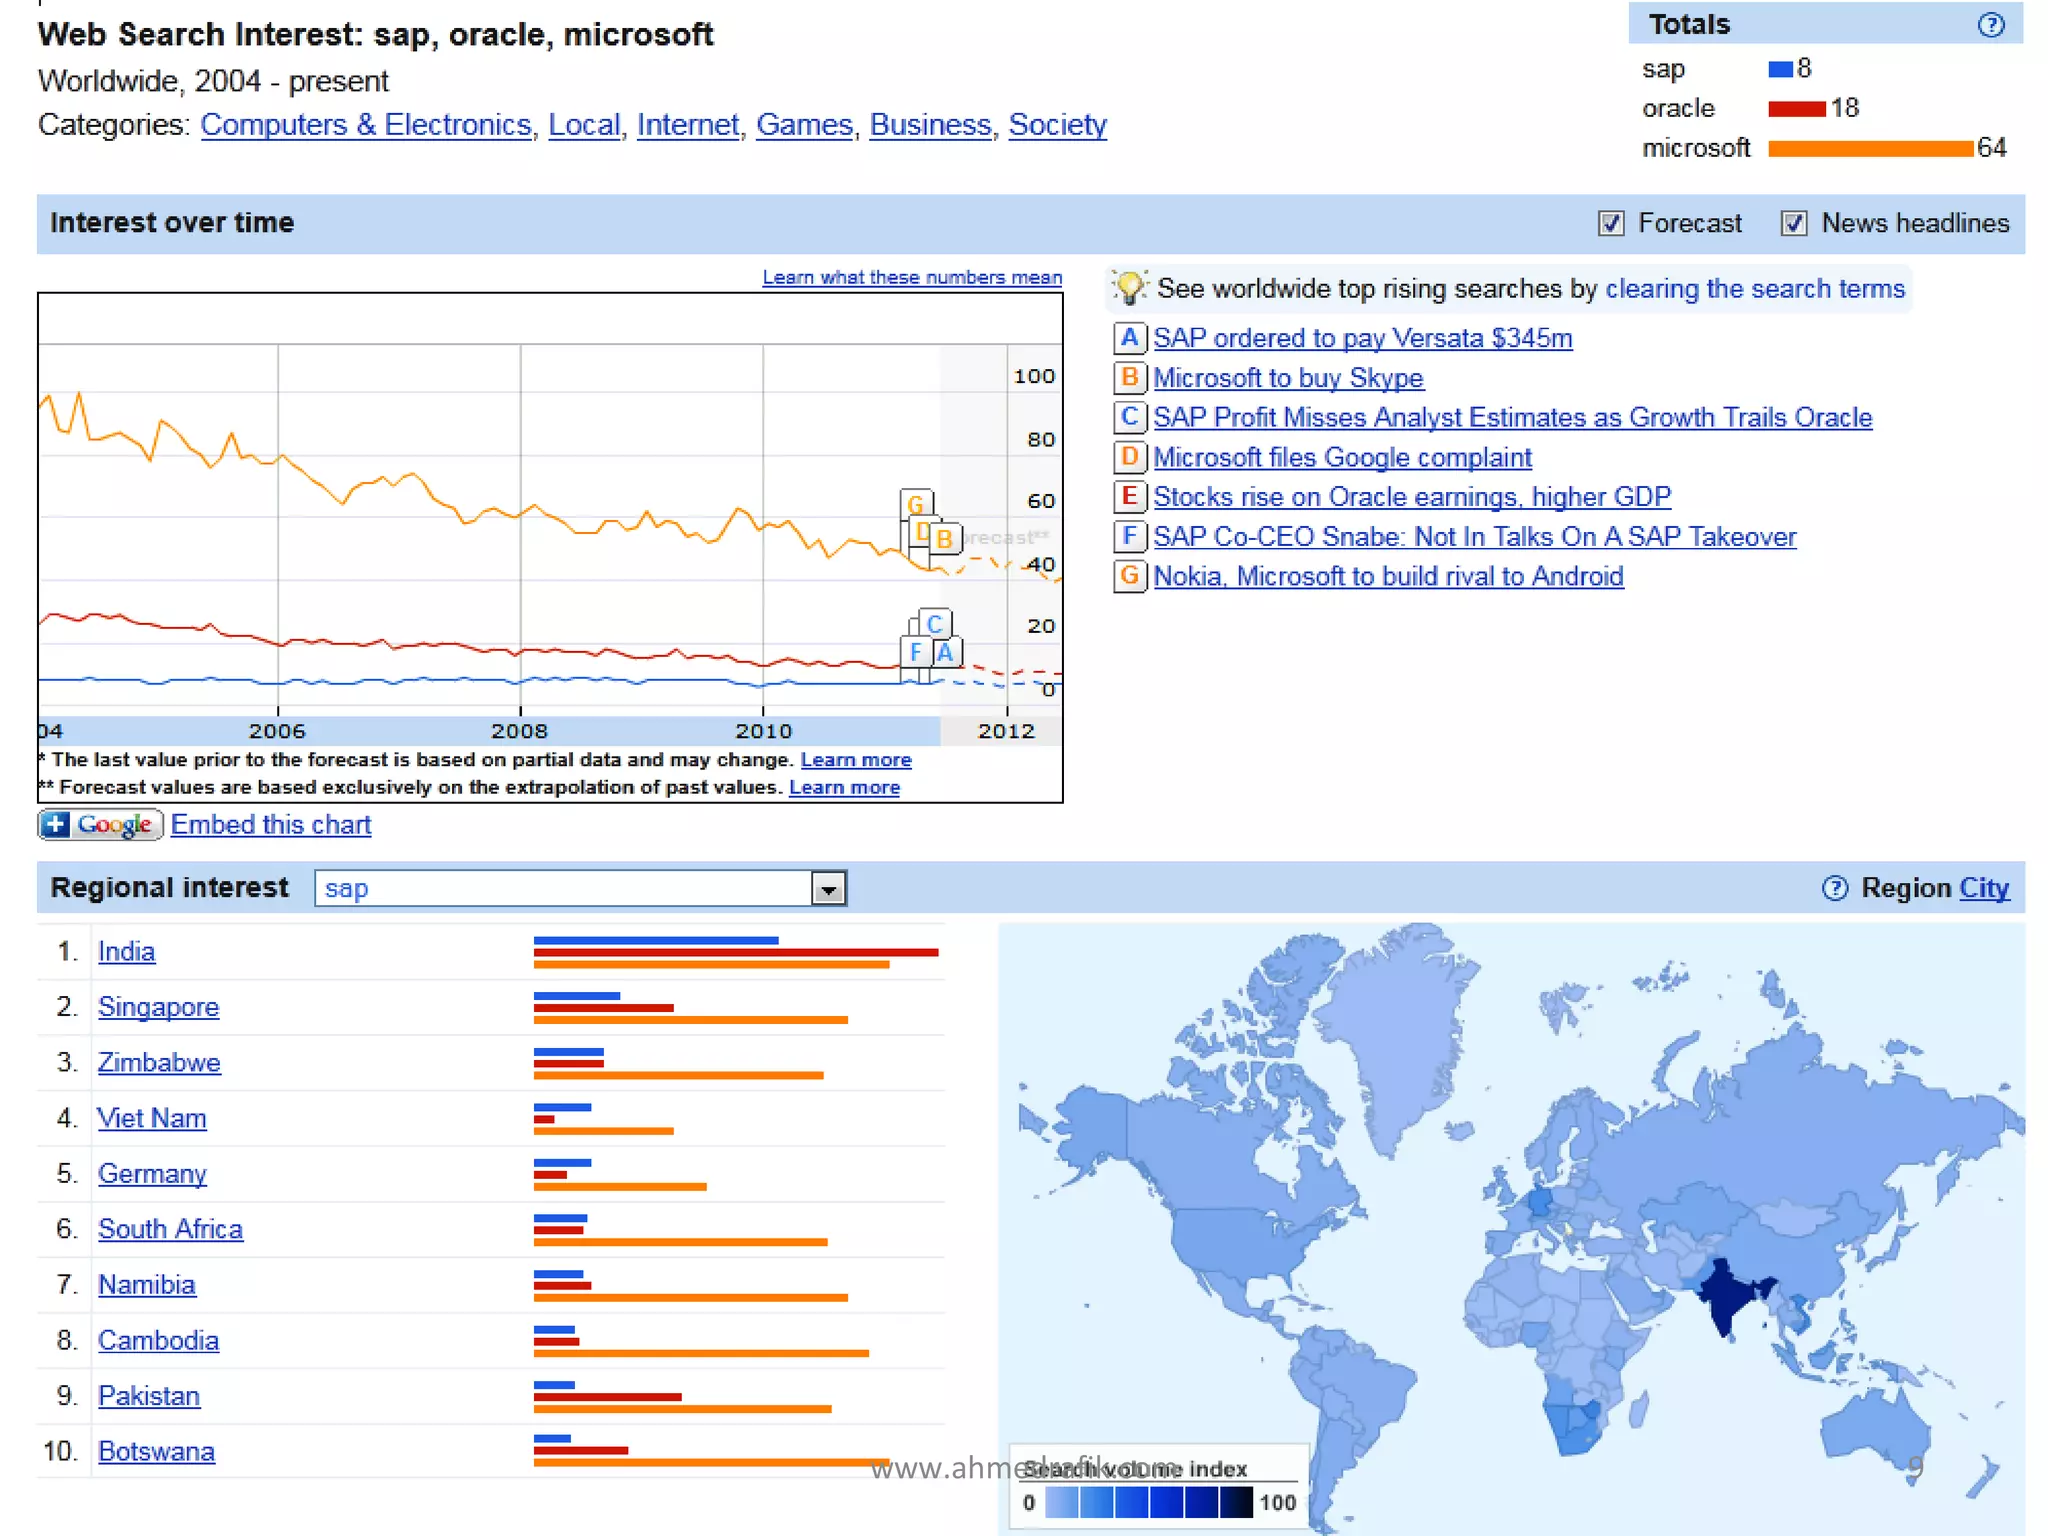Click headline marker E icon in news list
Viewport: 2048px width, 1536px height.
coord(1129,497)
